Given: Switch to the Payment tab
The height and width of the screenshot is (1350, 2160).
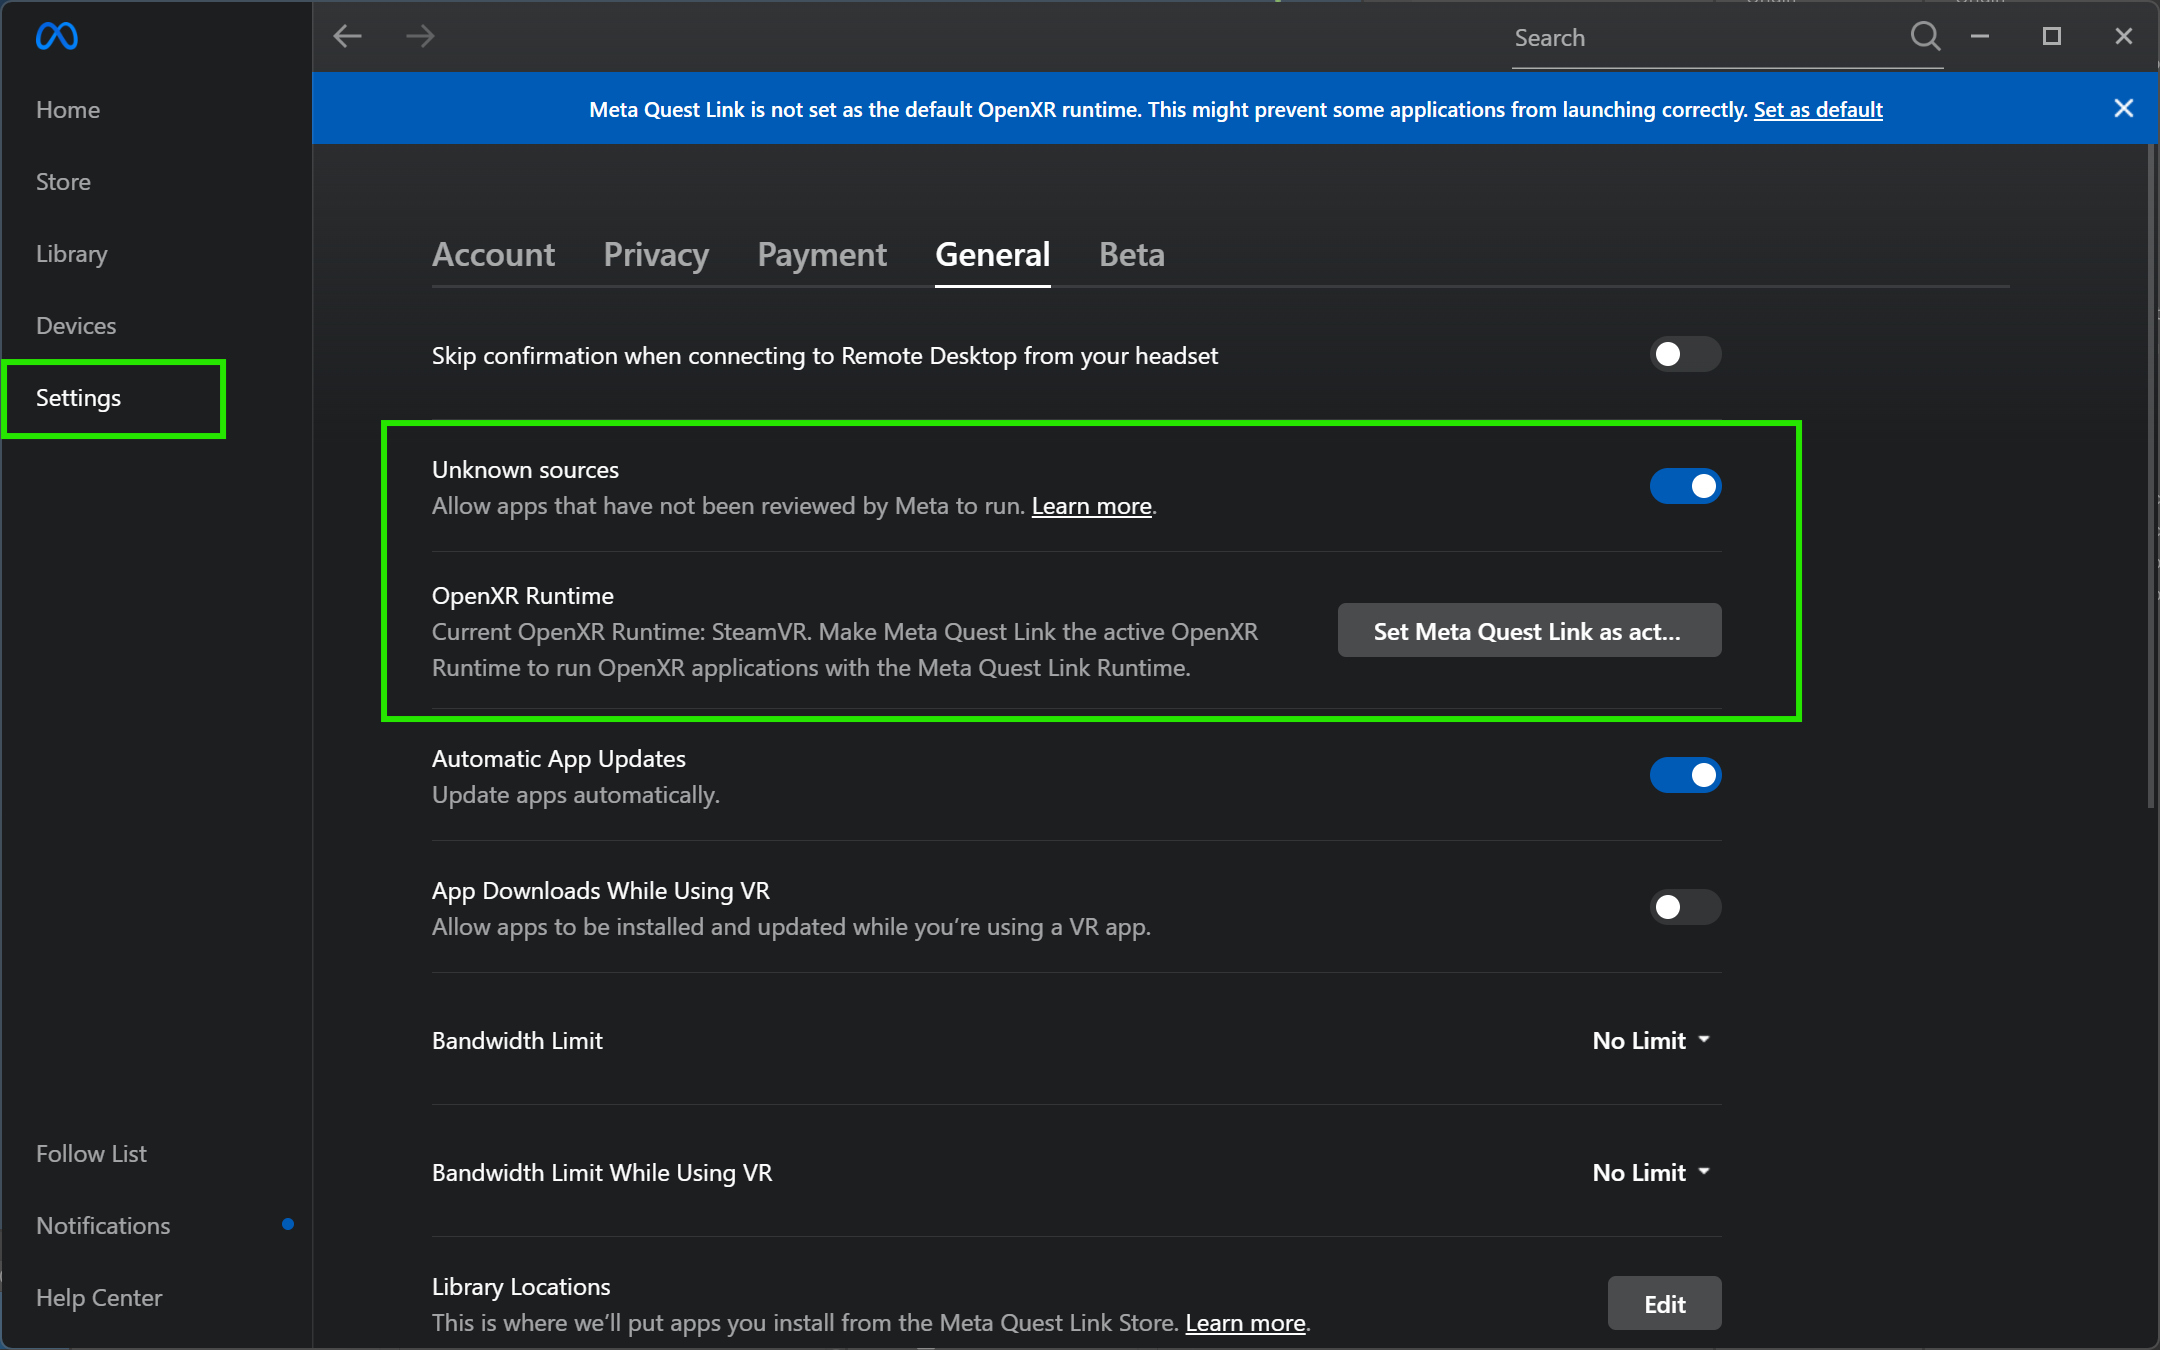Looking at the screenshot, I should coord(822,255).
